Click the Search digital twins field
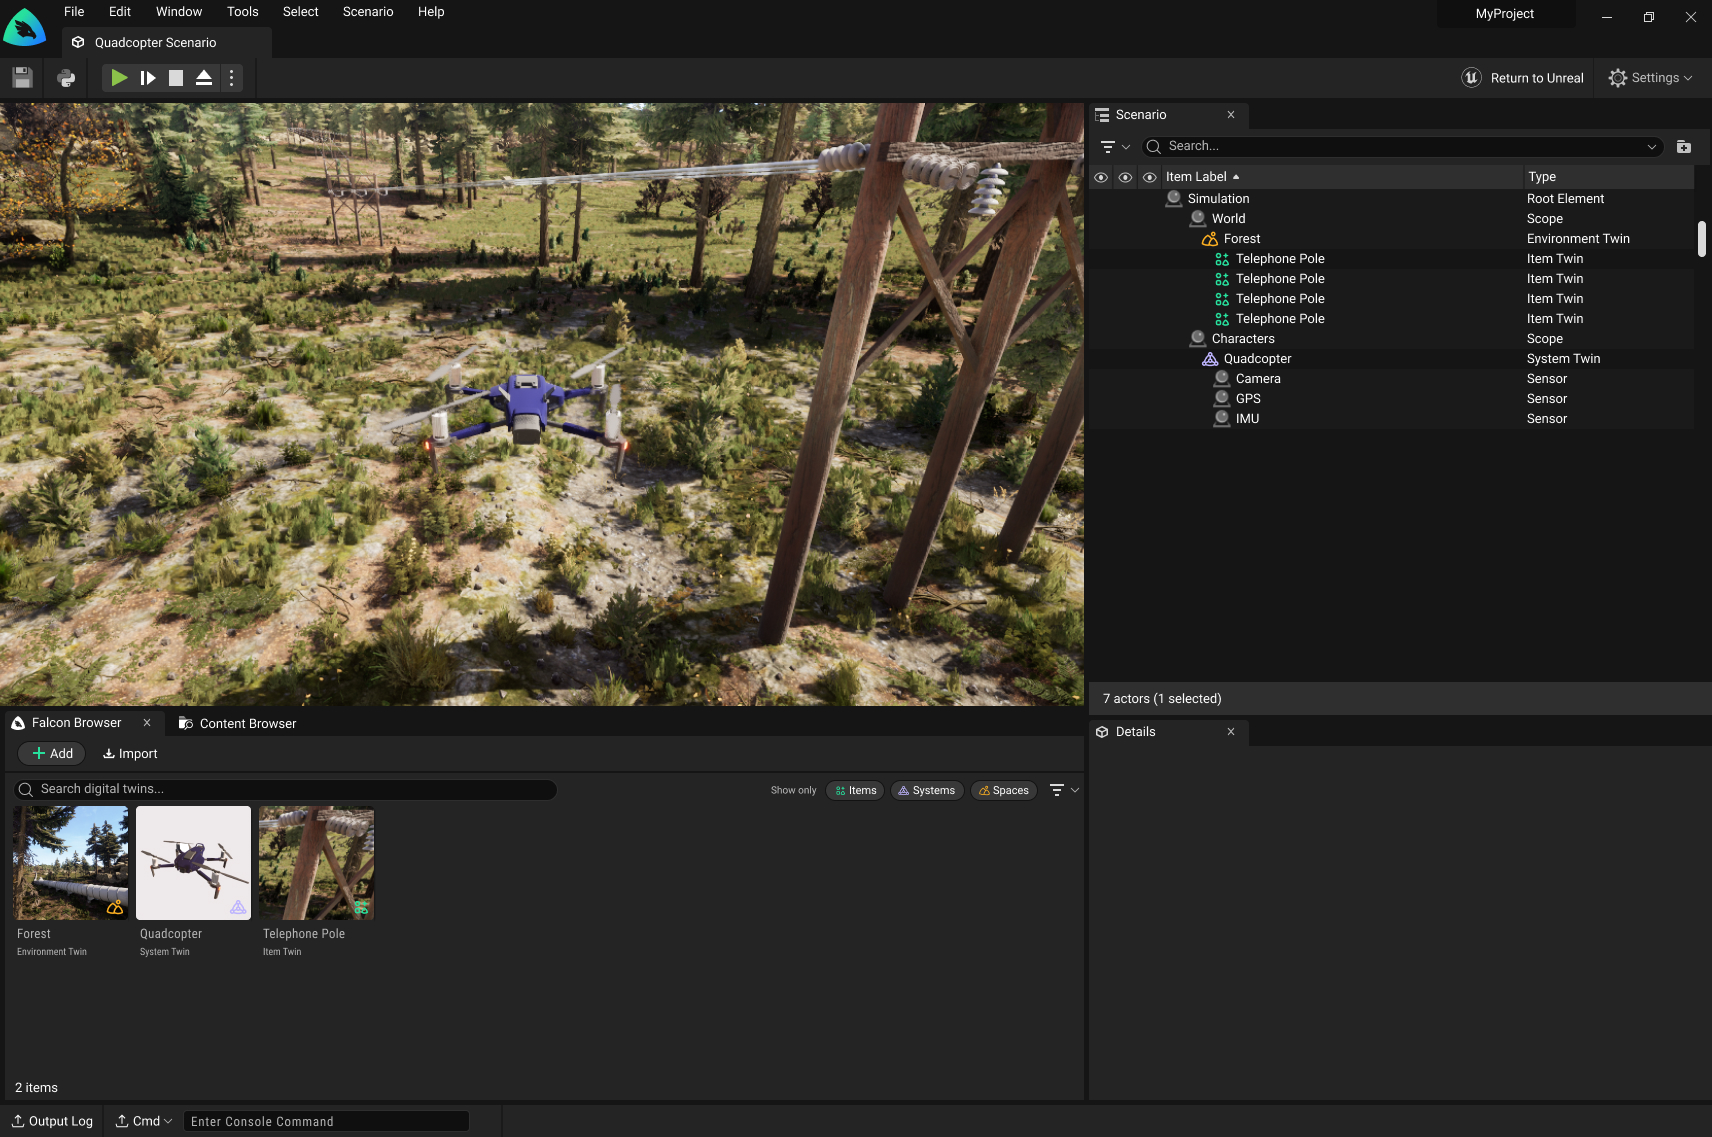Viewport: 1712px width, 1137px height. (286, 789)
